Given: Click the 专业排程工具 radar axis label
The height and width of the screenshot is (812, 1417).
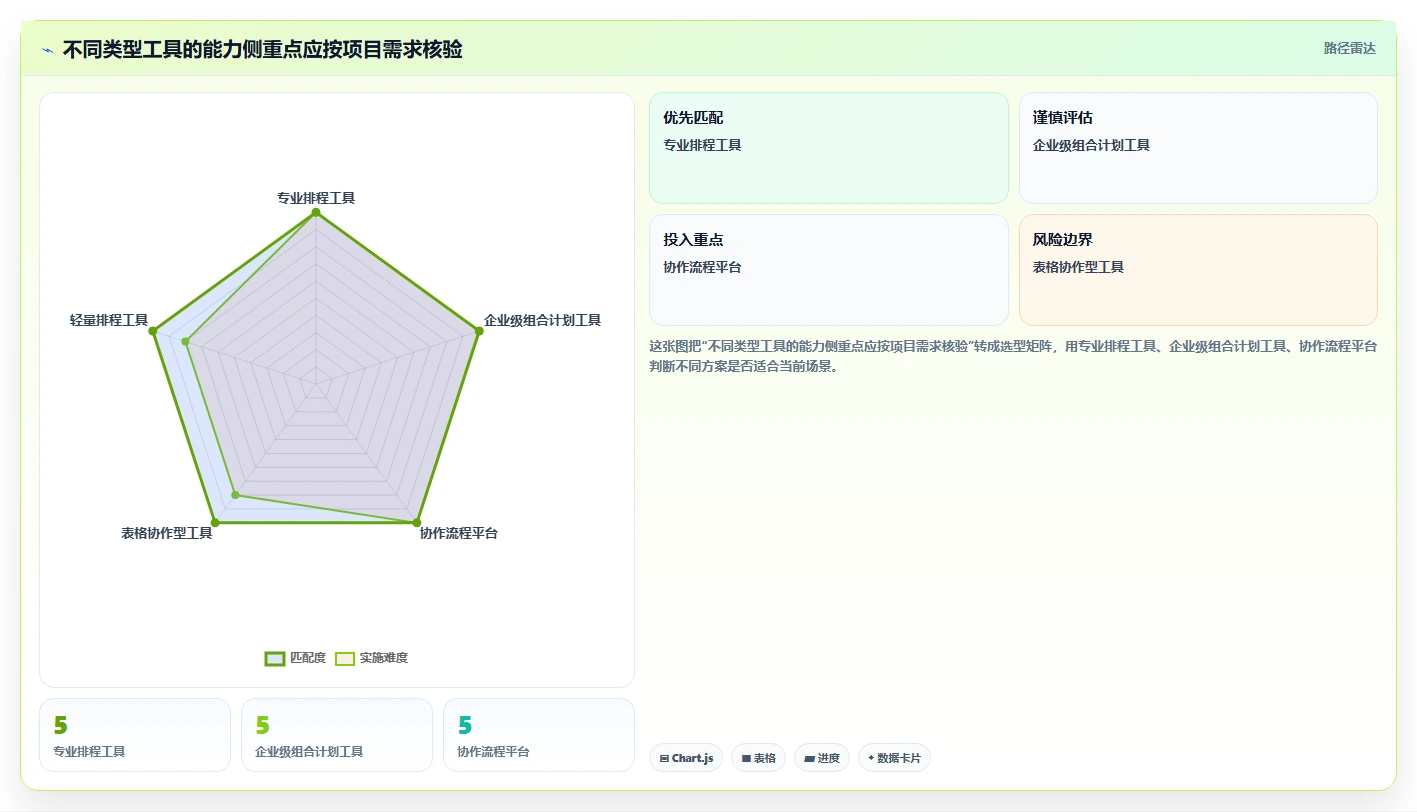Looking at the screenshot, I should pyautogui.click(x=316, y=198).
